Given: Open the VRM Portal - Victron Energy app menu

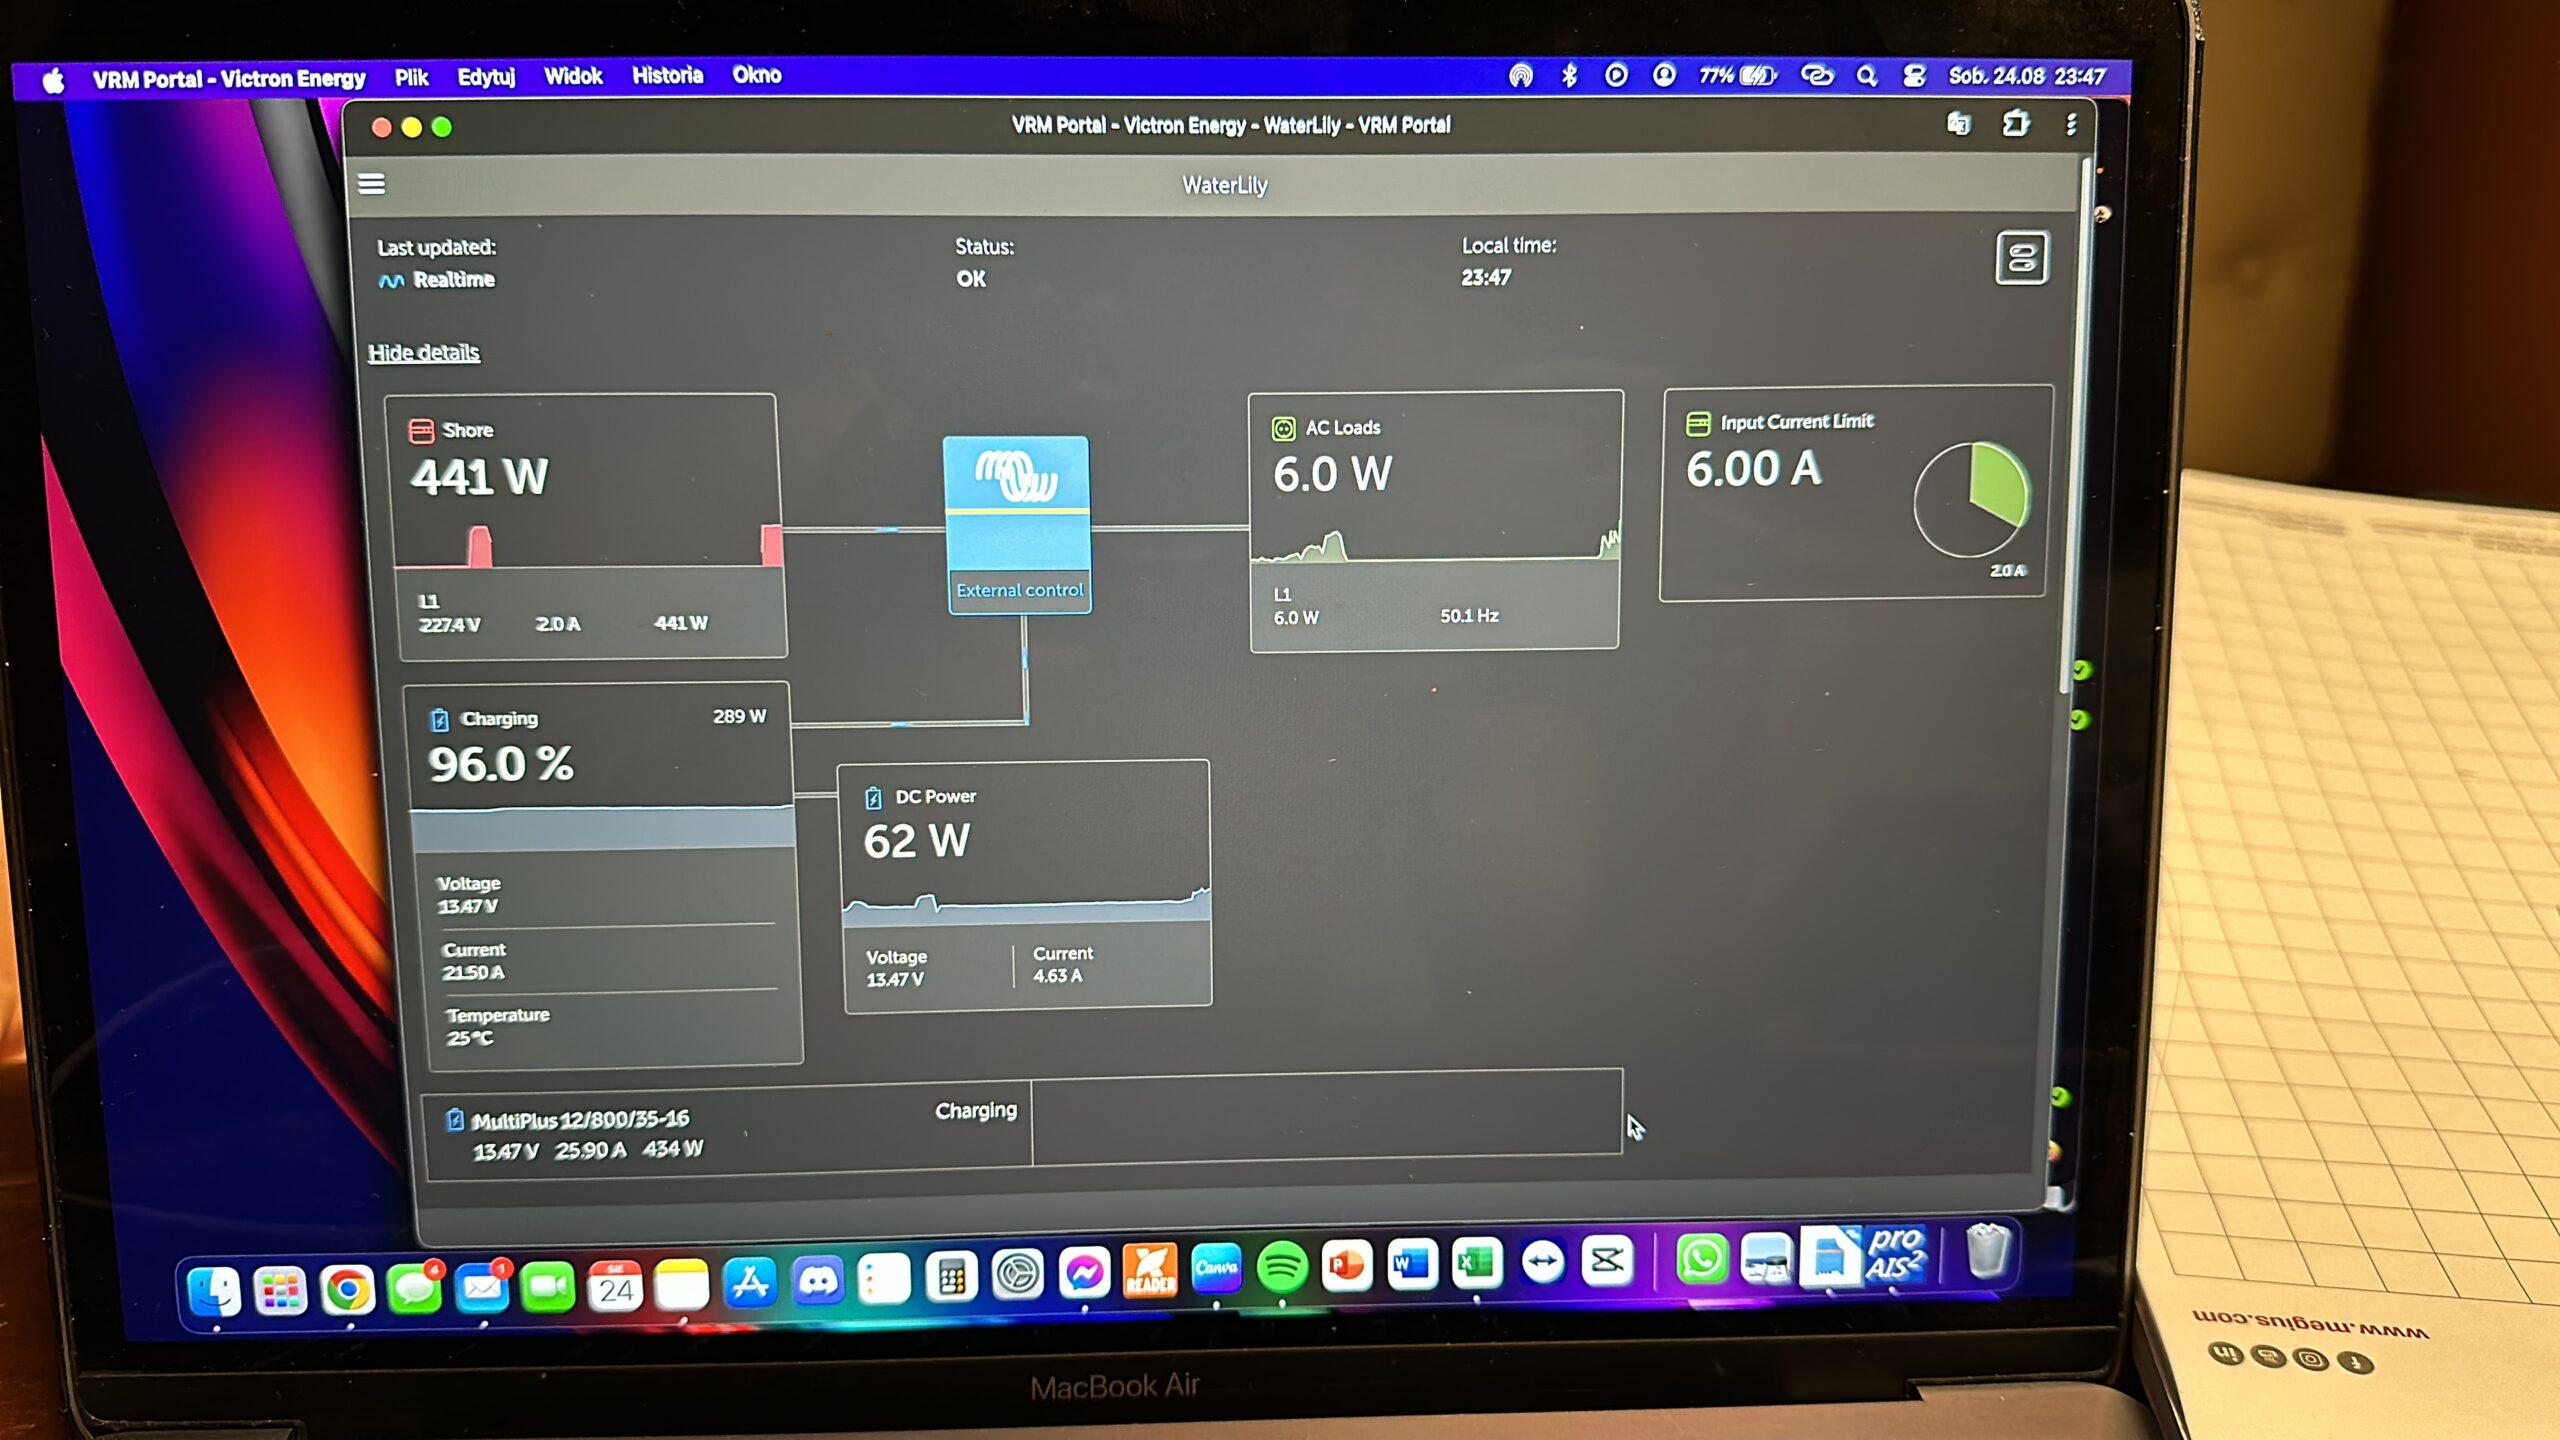Looking at the screenshot, I should (229, 78).
